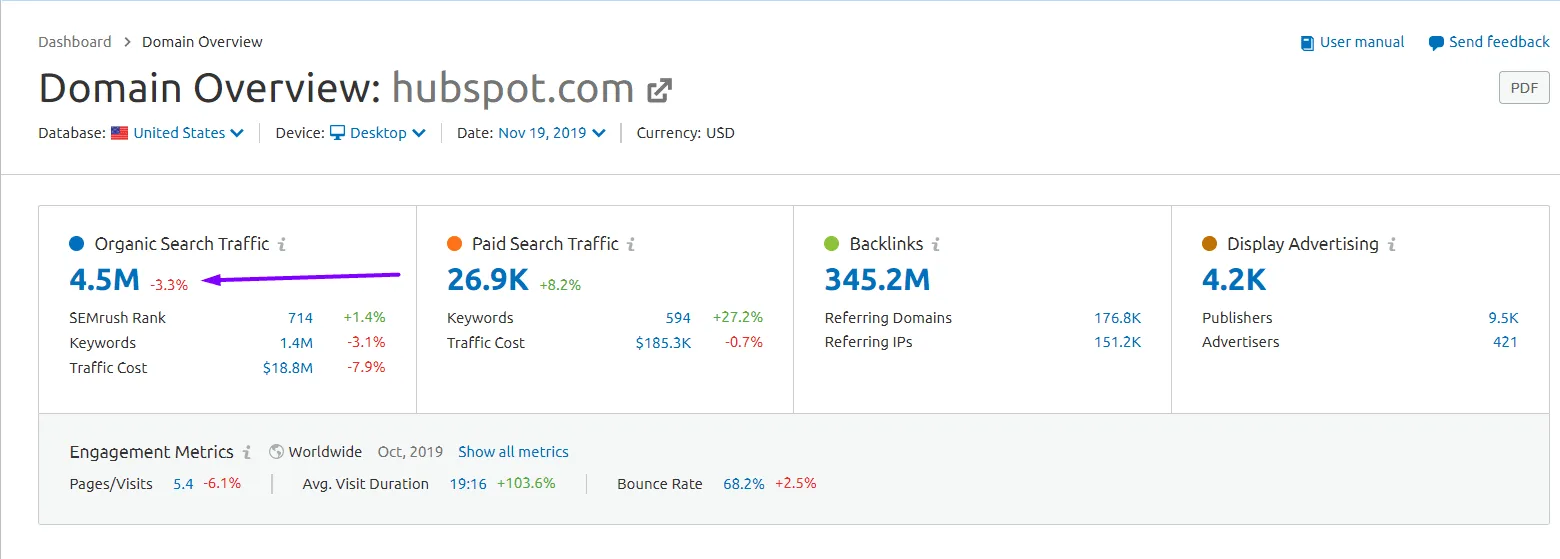Viewport: 1560px width, 559px height.
Task: Click the Organic Search Traffic heading
Action: [x=182, y=244]
